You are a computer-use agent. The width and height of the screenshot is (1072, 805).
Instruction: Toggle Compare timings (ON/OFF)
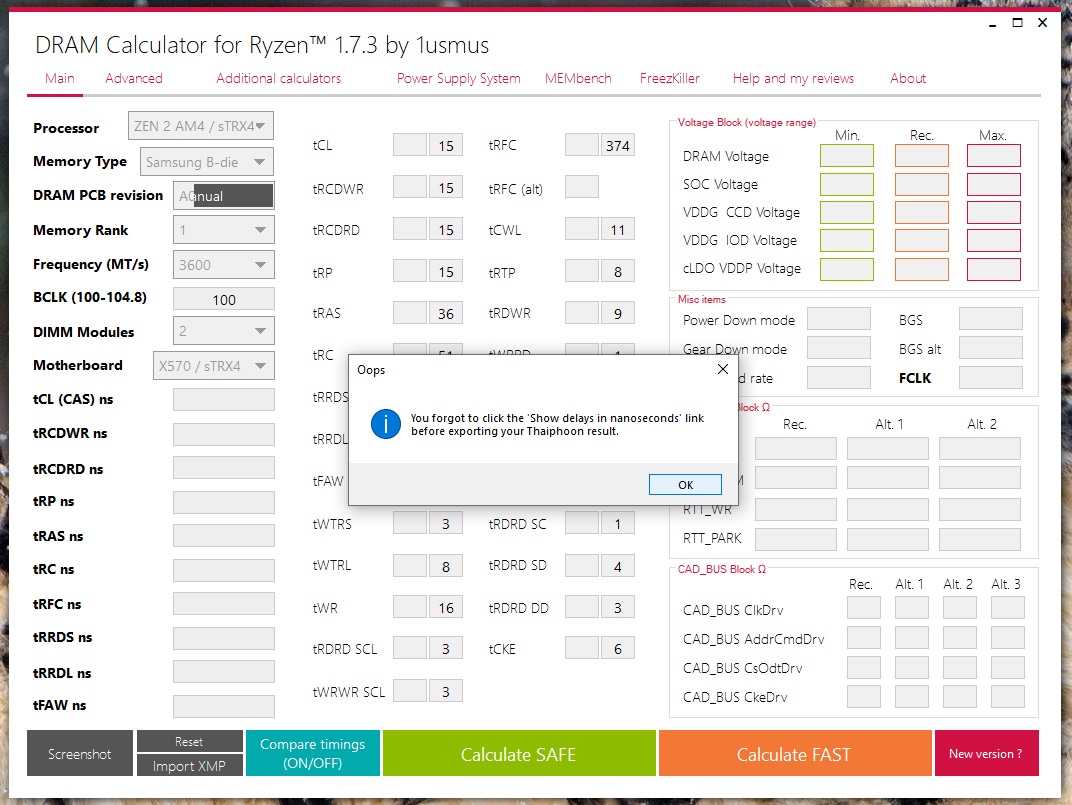coord(312,754)
